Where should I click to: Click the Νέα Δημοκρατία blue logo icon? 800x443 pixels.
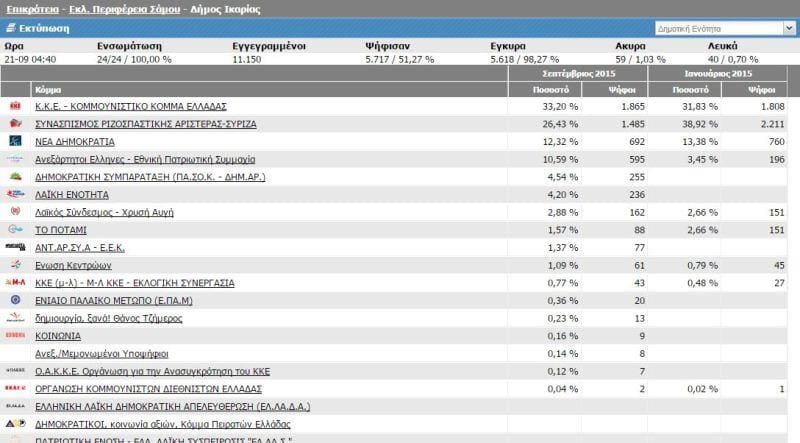[x=15, y=141]
